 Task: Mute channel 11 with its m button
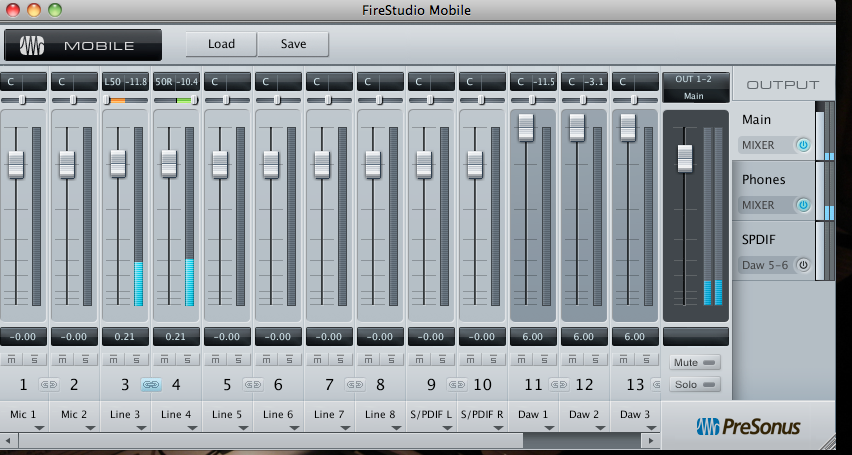click(522, 359)
